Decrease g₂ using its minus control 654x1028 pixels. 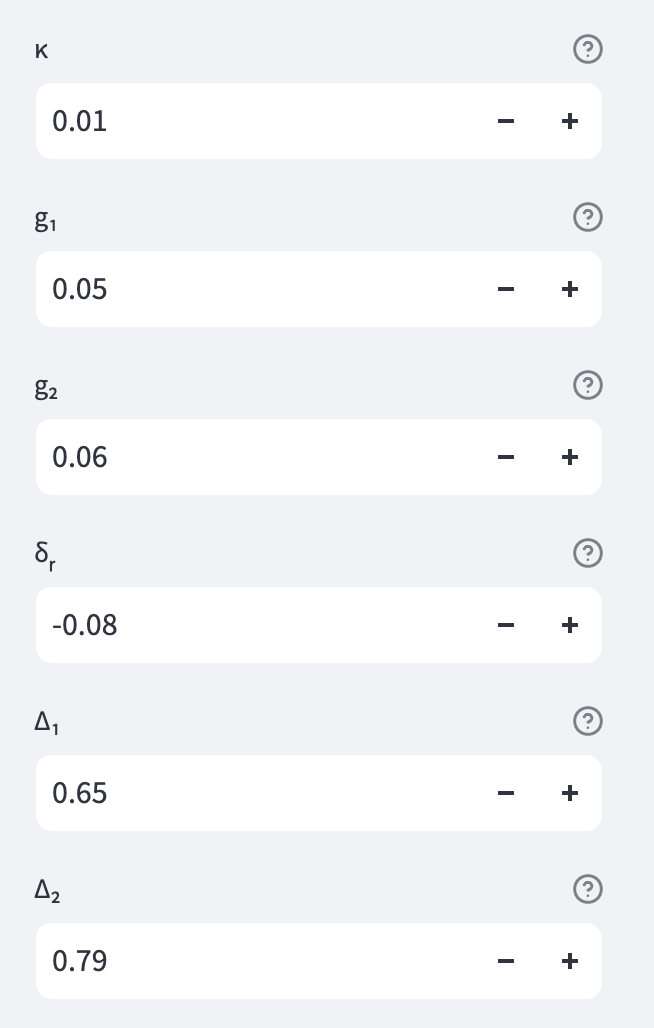[506, 457]
